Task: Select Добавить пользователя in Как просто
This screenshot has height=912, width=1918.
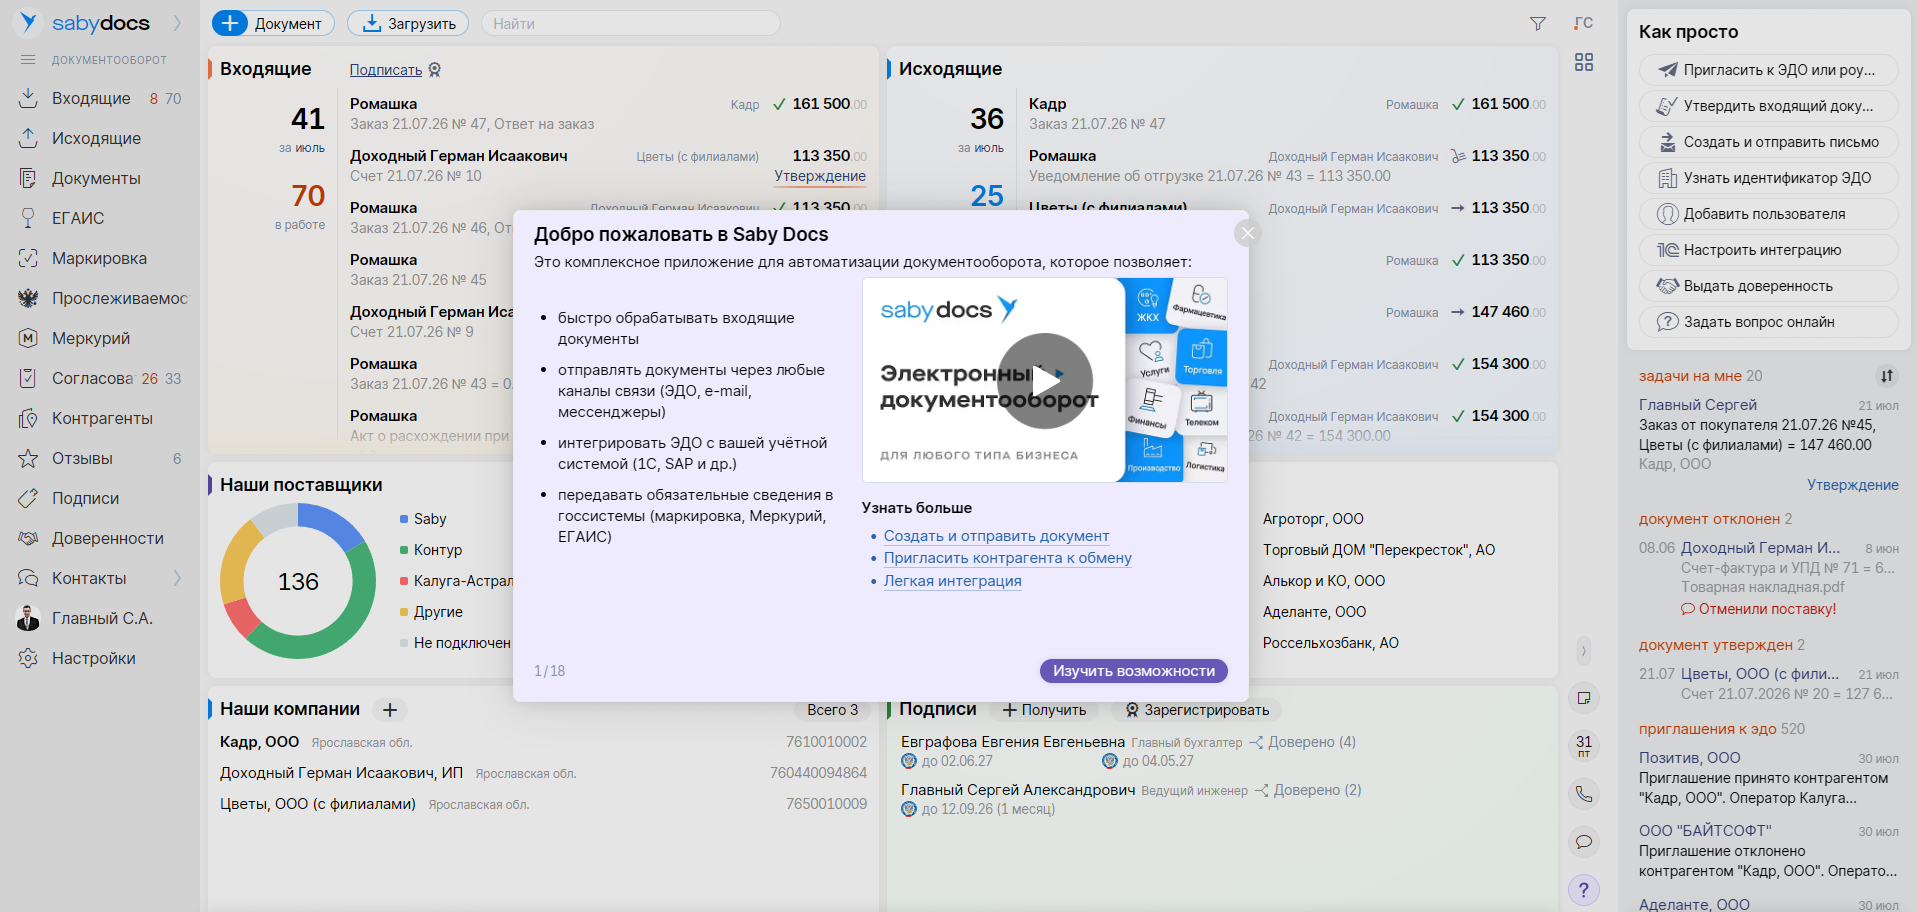Action: pos(1769,214)
